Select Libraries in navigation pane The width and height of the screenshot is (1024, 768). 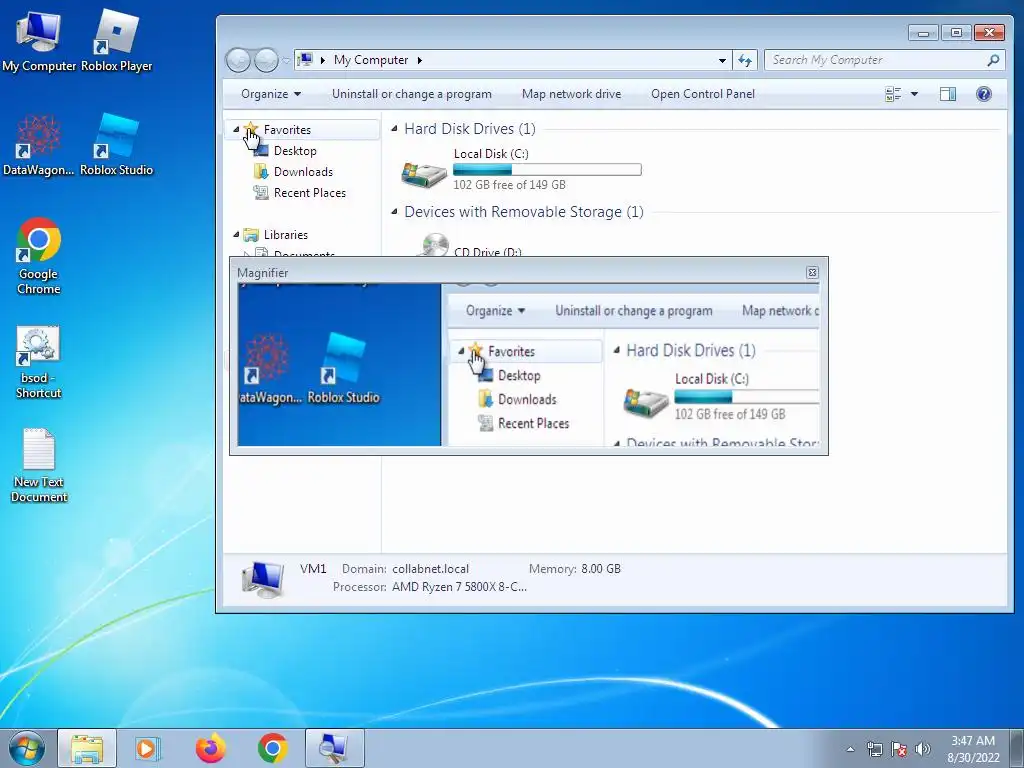click(285, 234)
